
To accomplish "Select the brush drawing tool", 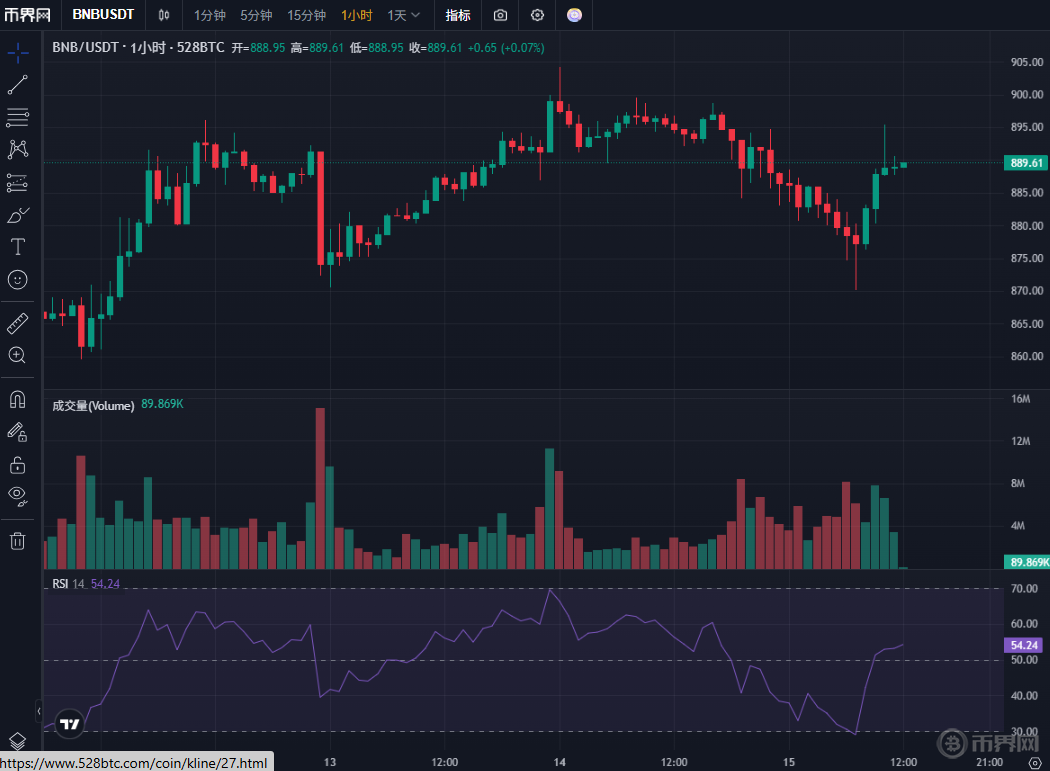I will tap(18, 215).
